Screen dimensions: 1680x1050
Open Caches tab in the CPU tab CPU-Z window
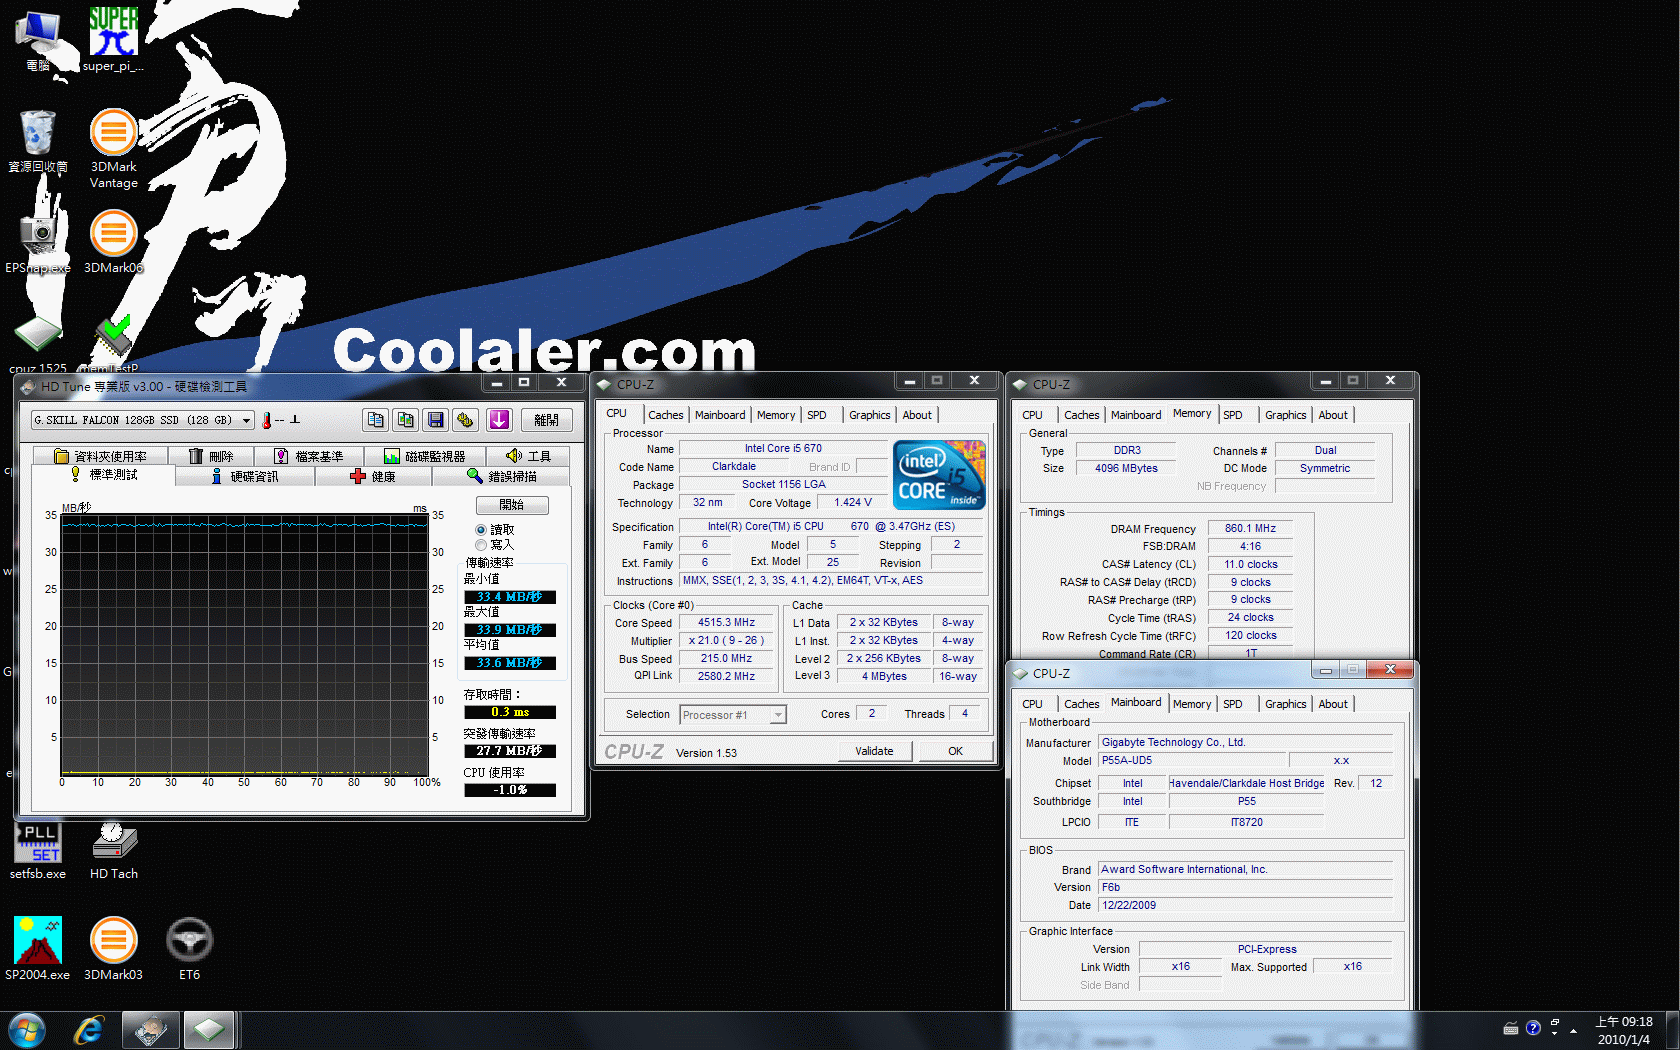[665, 415]
